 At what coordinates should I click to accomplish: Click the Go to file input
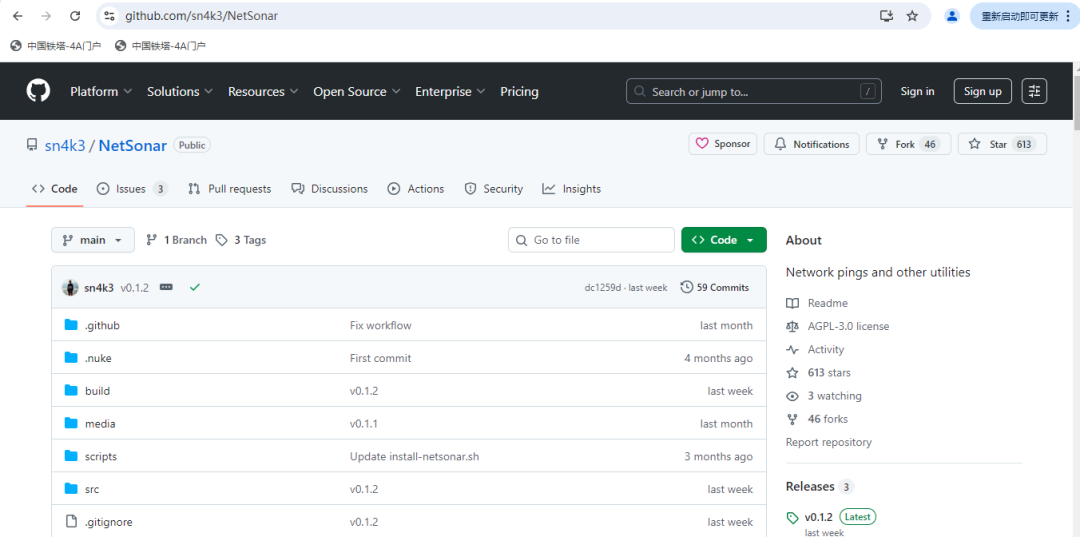[x=592, y=240]
